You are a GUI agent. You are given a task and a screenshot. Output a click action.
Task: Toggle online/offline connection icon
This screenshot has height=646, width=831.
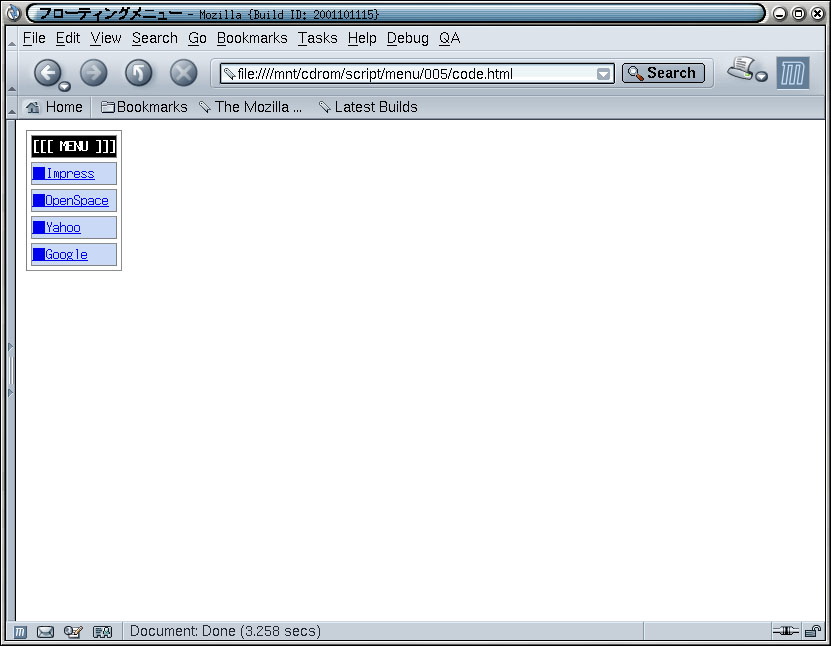pos(785,631)
